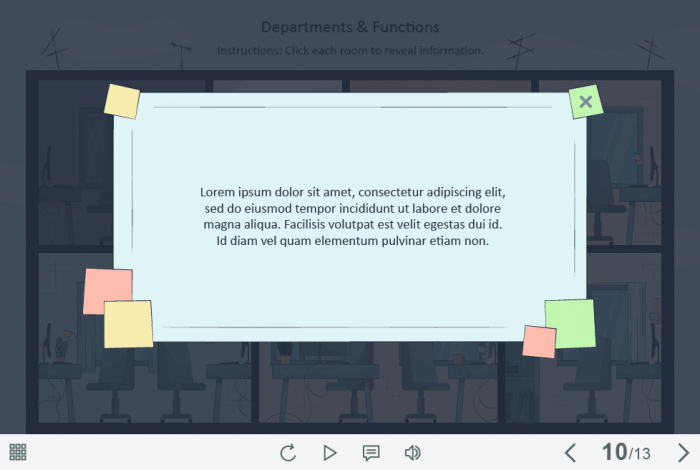Click the Departments & Functions title
Image resolution: width=700 pixels, height=470 pixels.
pyautogui.click(x=350, y=27)
